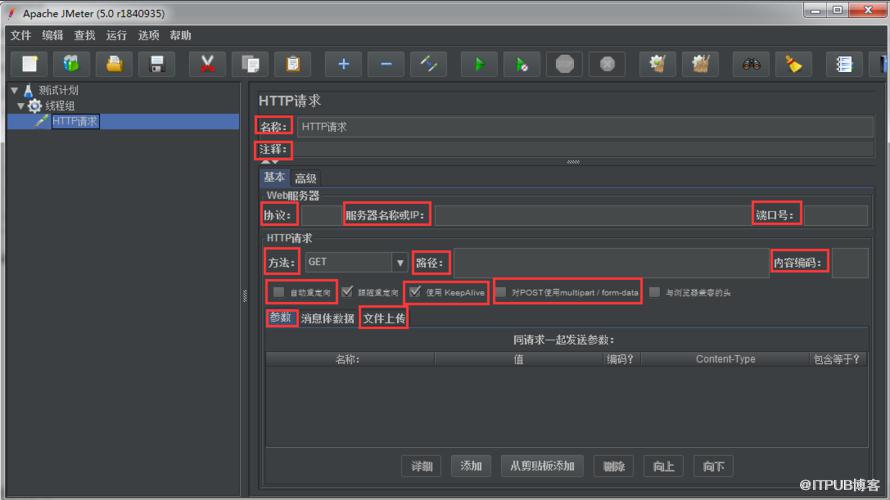Select the 参数 tab
The image size is (890, 500).
click(x=281, y=318)
